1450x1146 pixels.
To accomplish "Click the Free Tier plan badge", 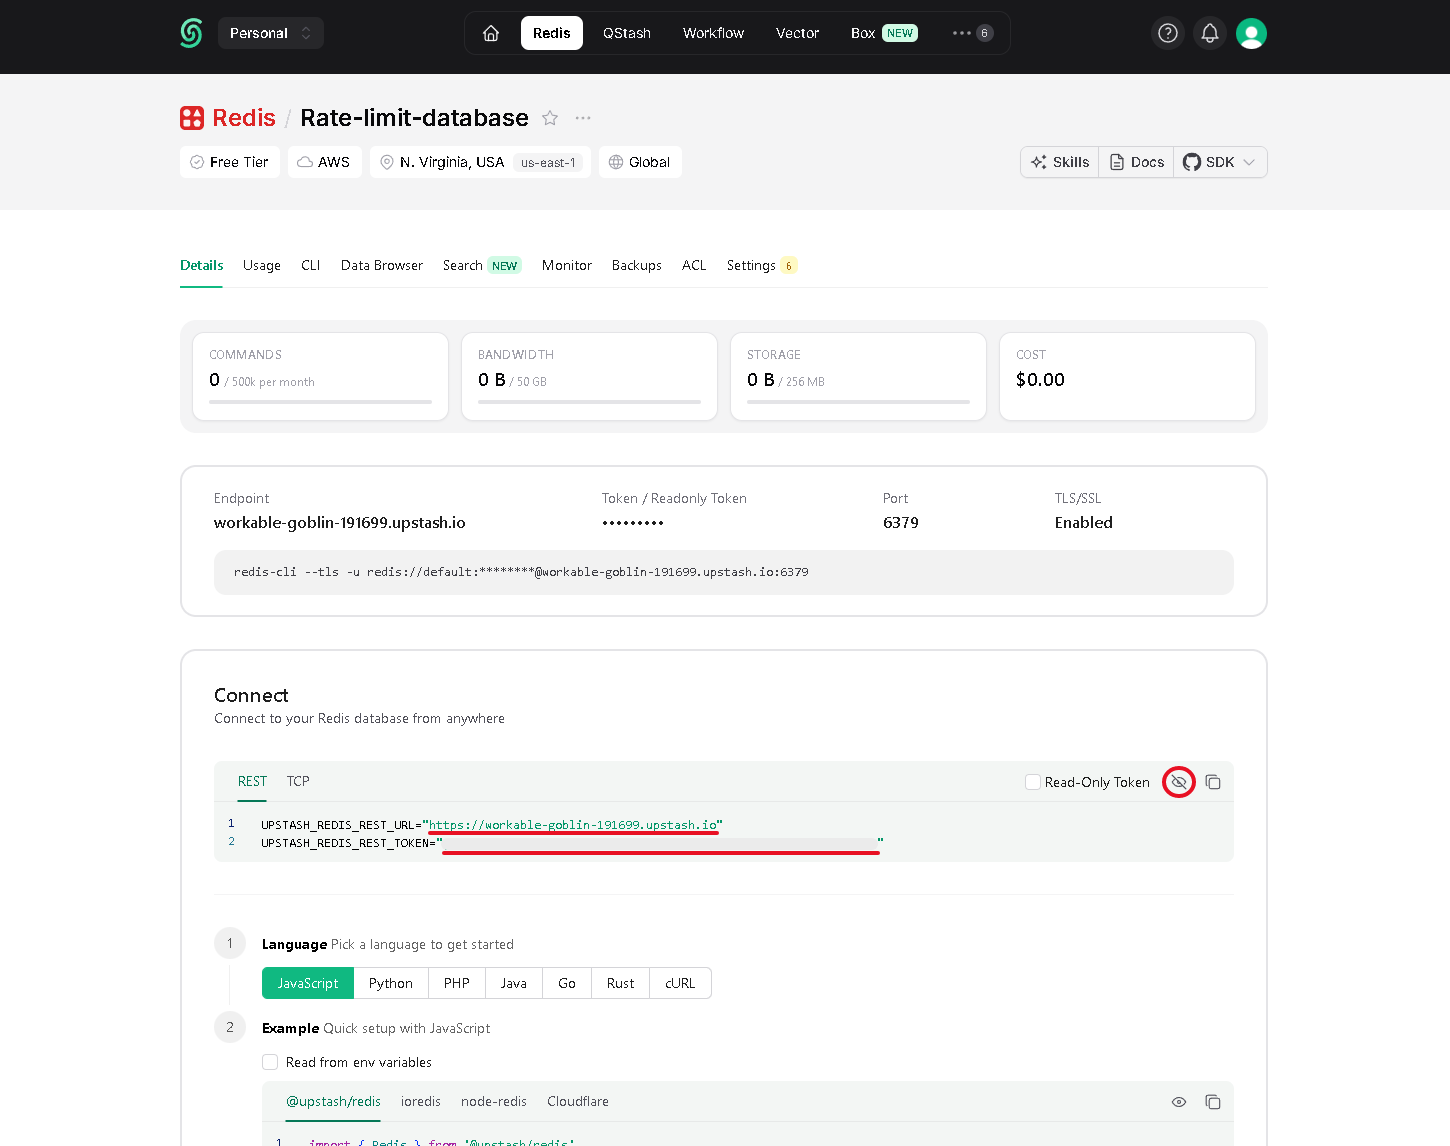I will (230, 162).
